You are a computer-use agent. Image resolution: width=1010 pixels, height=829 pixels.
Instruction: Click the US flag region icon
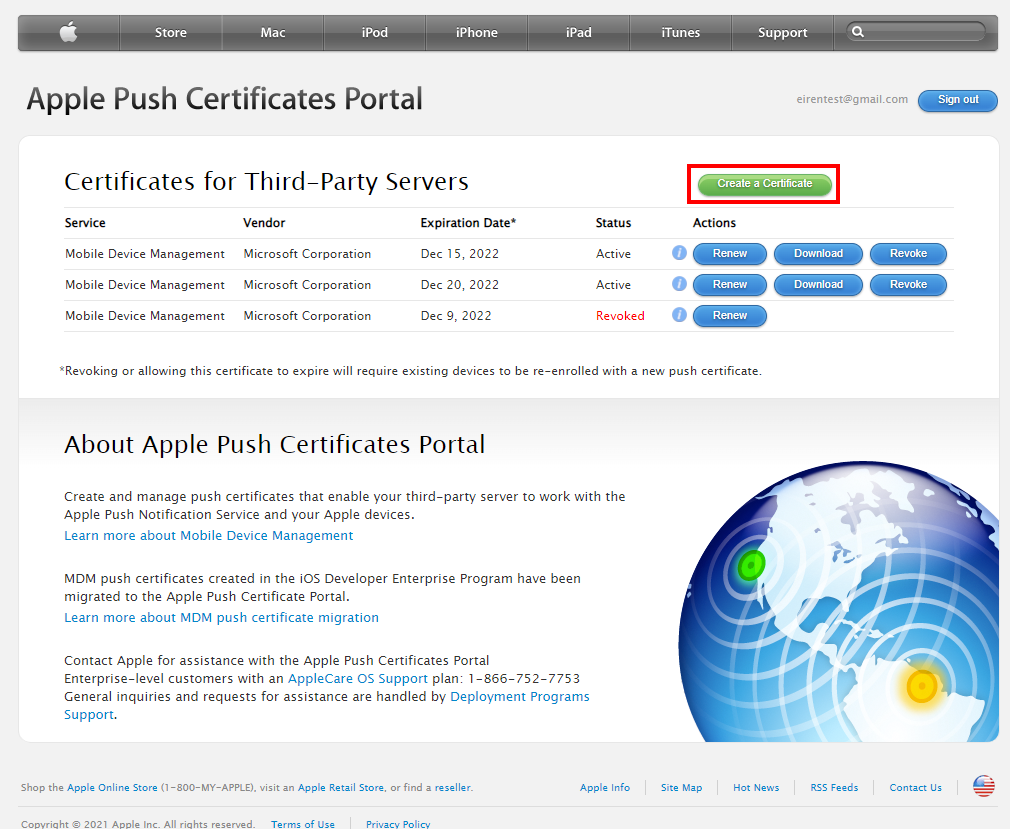click(984, 786)
